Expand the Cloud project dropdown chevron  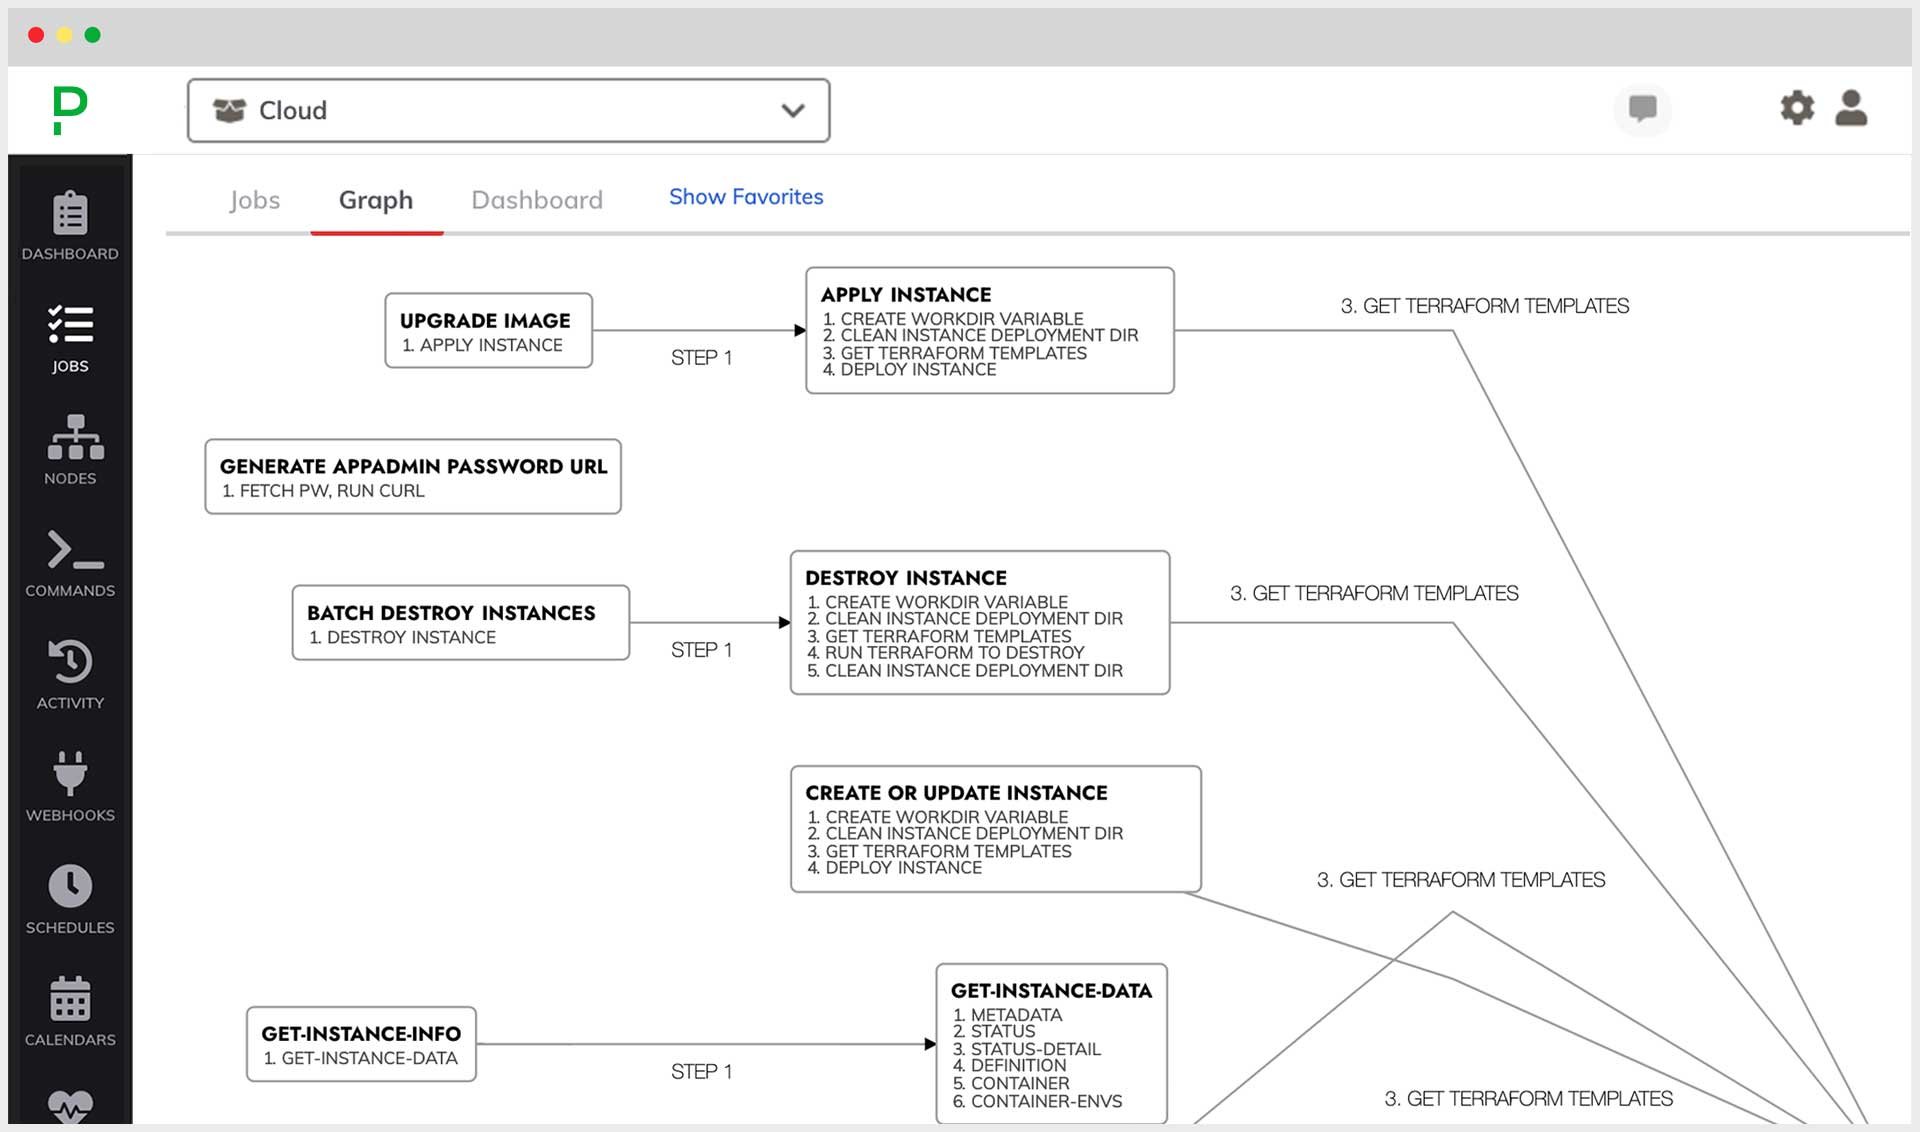point(792,110)
